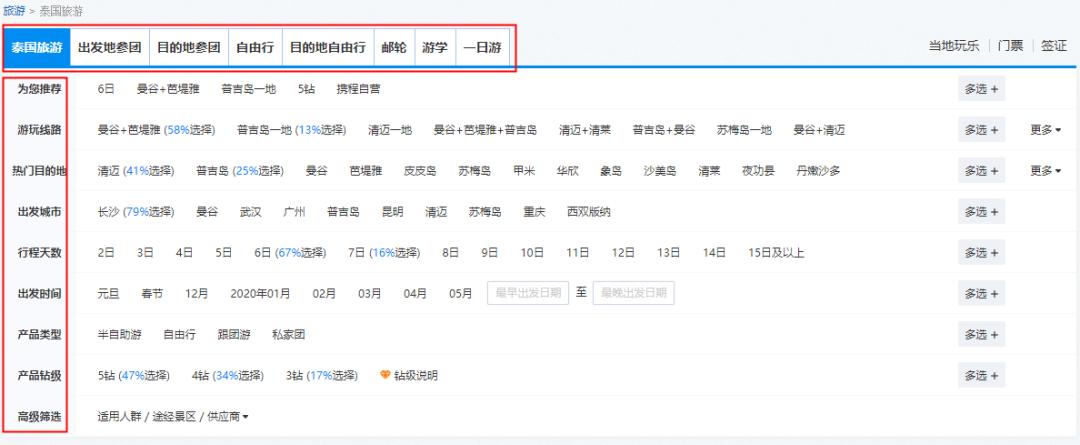Focus the 最早出发日期 date field
Screen dimensions: 1080x445
(x=528, y=293)
